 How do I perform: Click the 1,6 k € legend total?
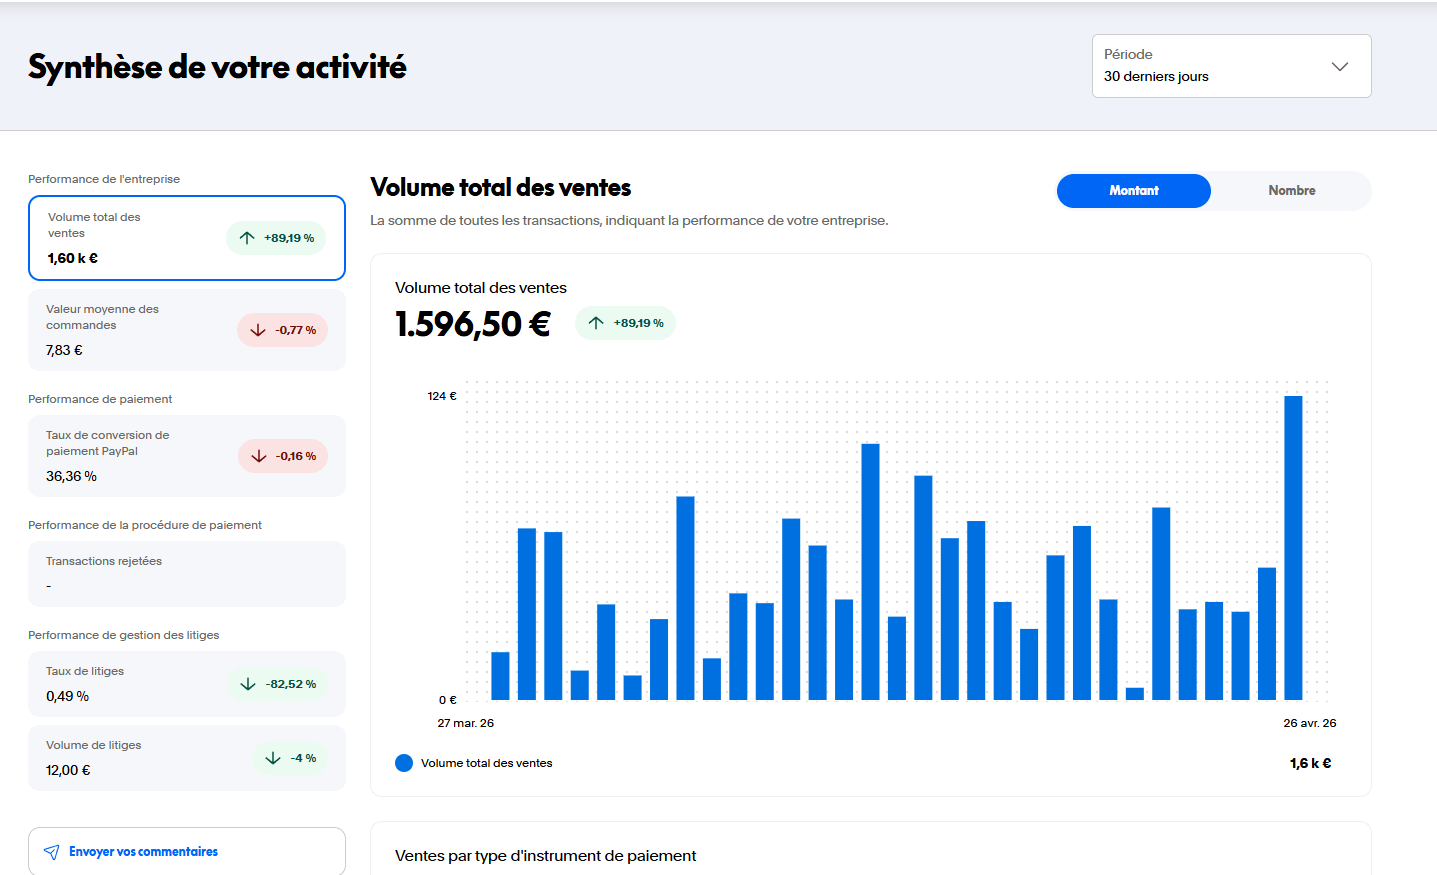[1310, 763]
